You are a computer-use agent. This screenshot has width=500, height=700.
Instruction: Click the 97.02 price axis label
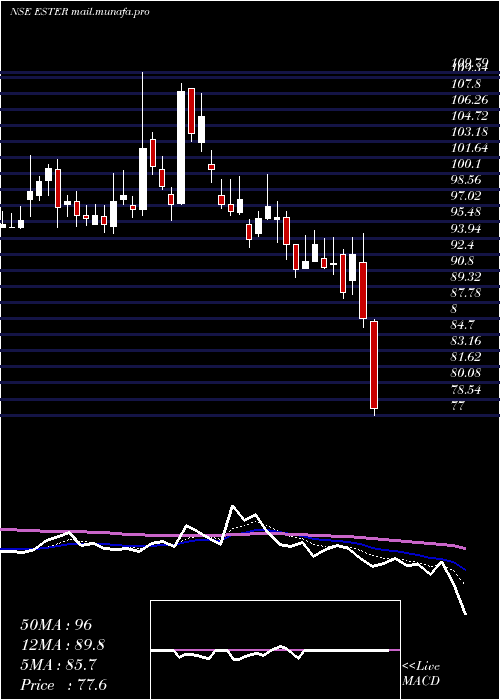coord(466,196)
